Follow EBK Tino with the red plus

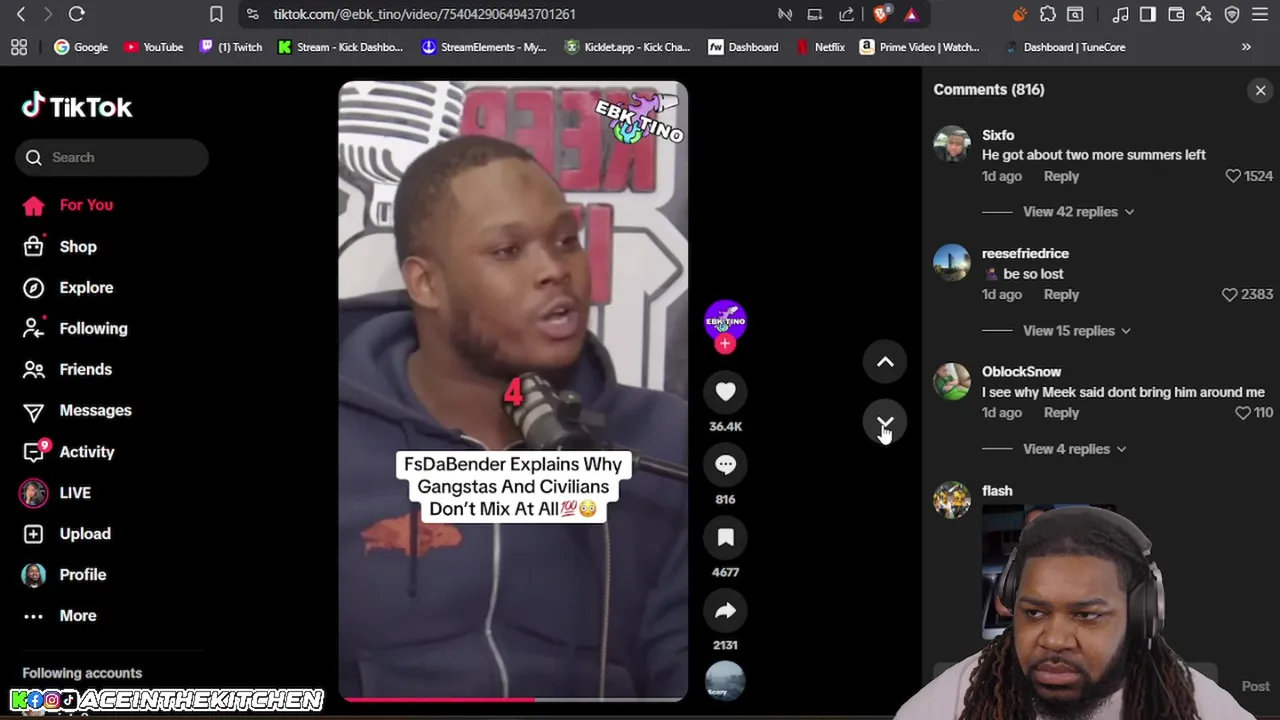click(725, 344)
